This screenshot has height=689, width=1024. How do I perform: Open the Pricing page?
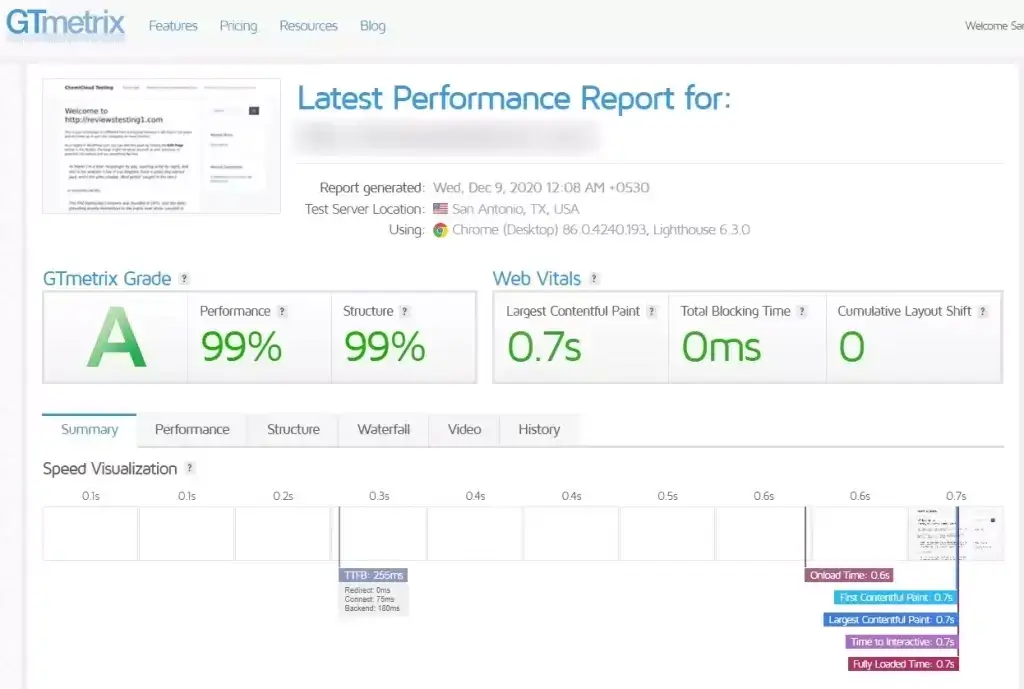click(238, 26)
